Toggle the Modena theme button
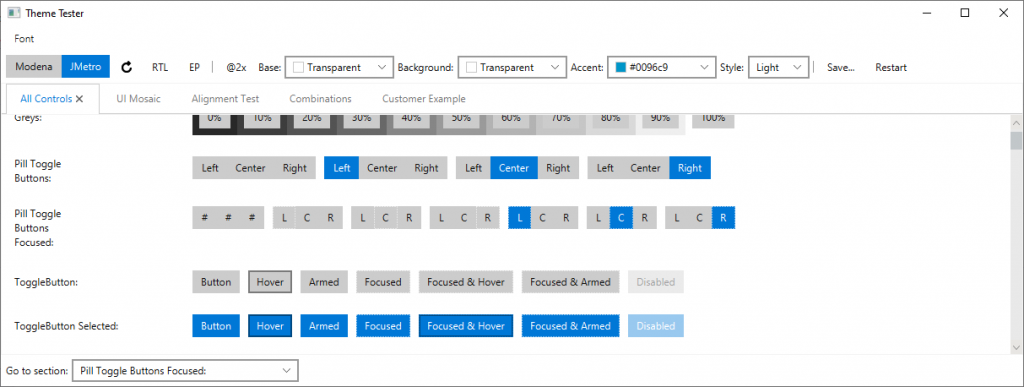1024x387 pixels. tap(34, 67)
